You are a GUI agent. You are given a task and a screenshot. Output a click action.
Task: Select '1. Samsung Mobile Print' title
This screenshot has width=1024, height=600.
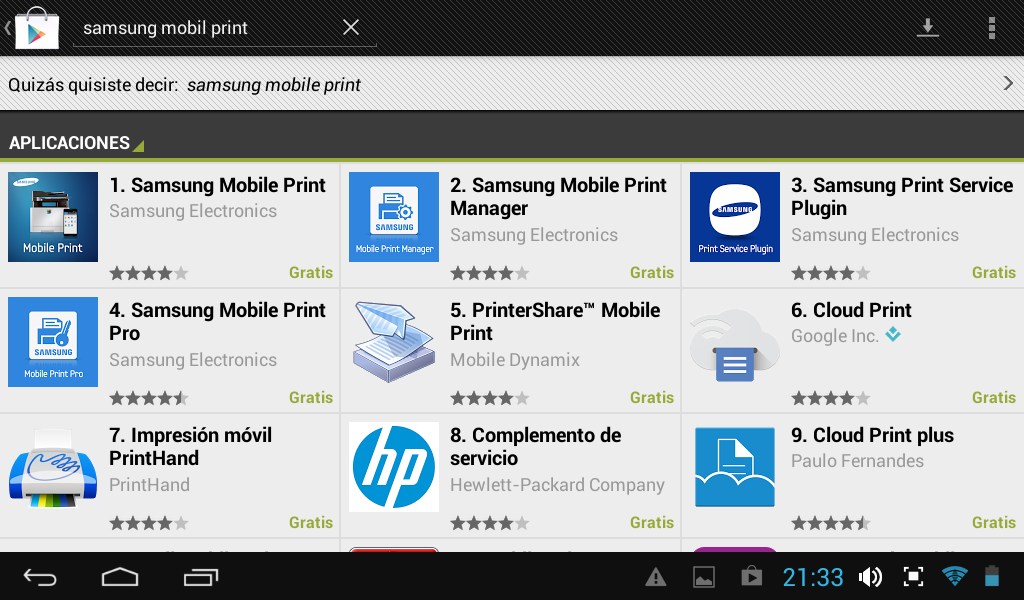coord(217,185)
